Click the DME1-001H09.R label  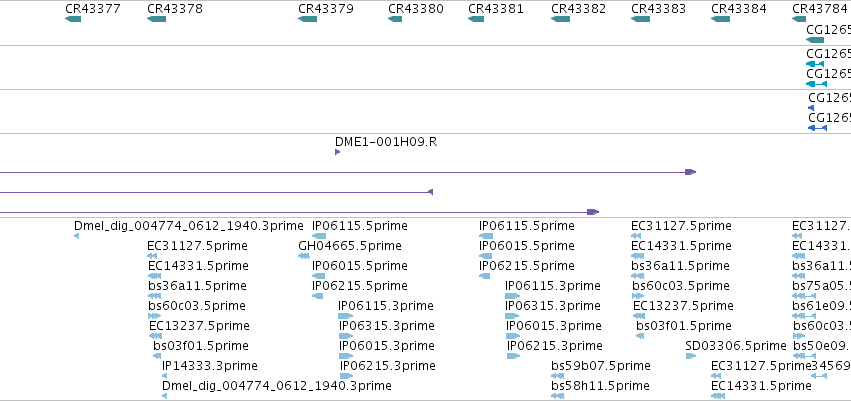(386, 142)
